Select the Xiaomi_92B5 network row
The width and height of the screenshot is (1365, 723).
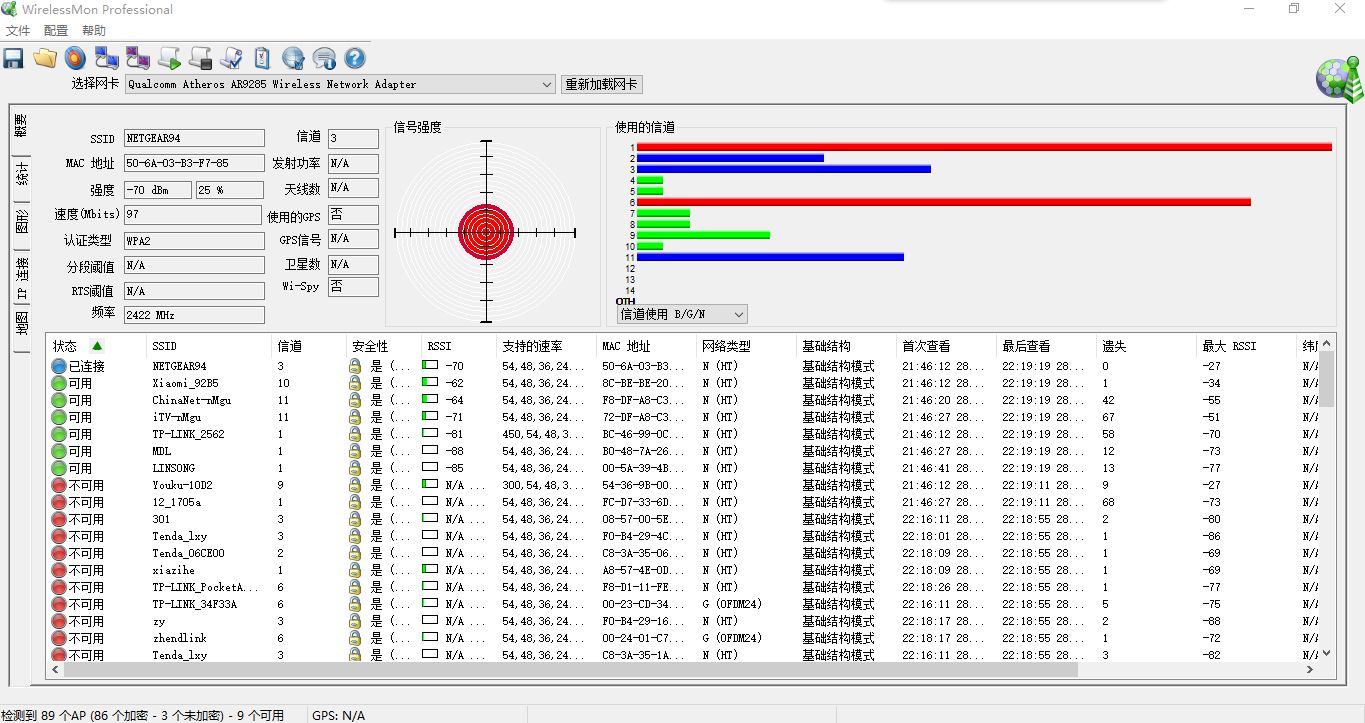click(186, 383)
